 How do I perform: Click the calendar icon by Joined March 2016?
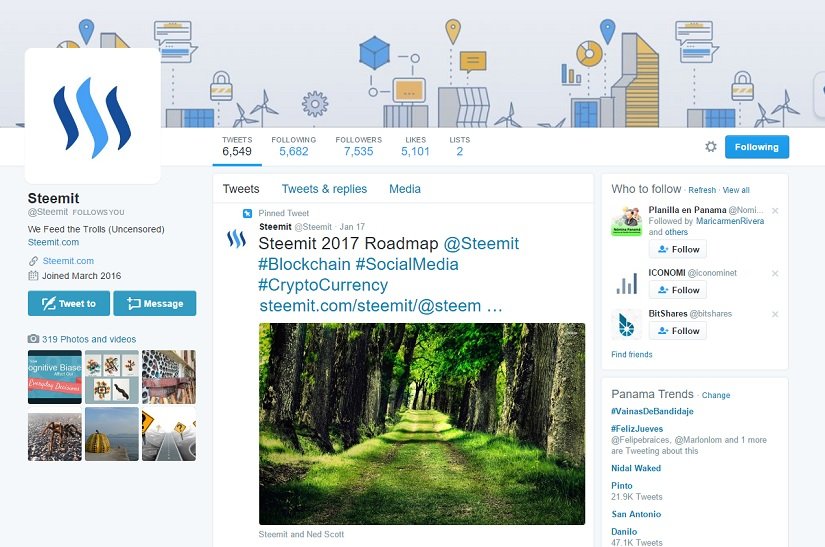click(x=33, y=276)
